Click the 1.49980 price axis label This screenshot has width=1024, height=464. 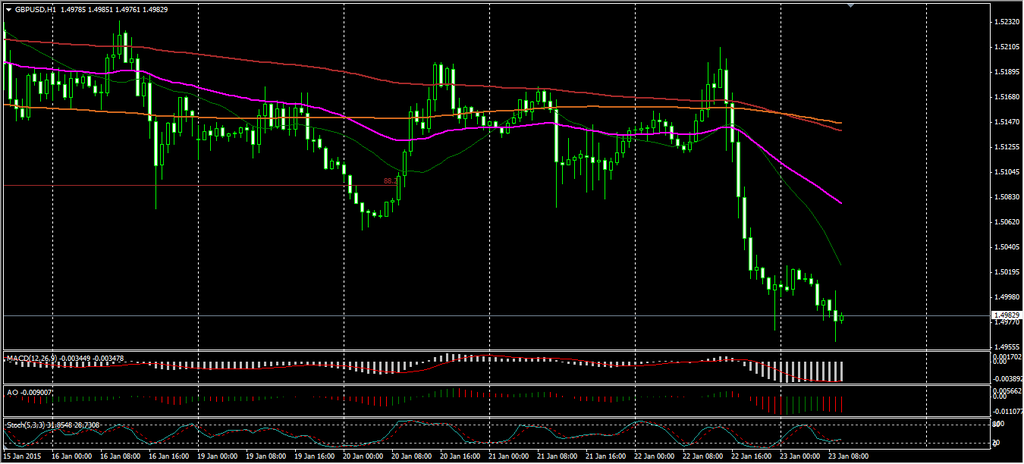(x=1006, y=297)
